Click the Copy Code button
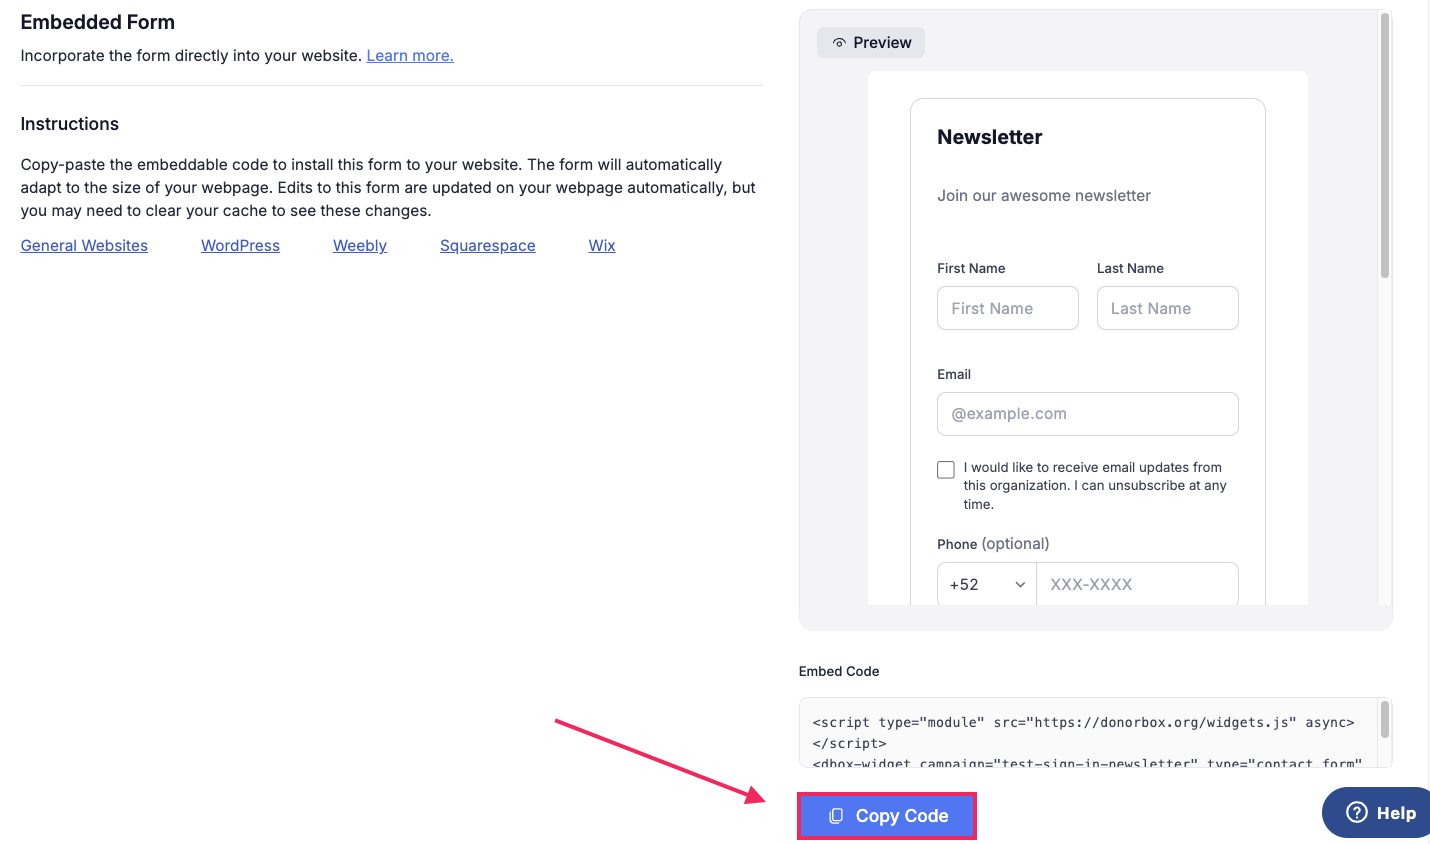Viewport: 1430px width, 844px height. pyautogui.click(x=887, y=816)
